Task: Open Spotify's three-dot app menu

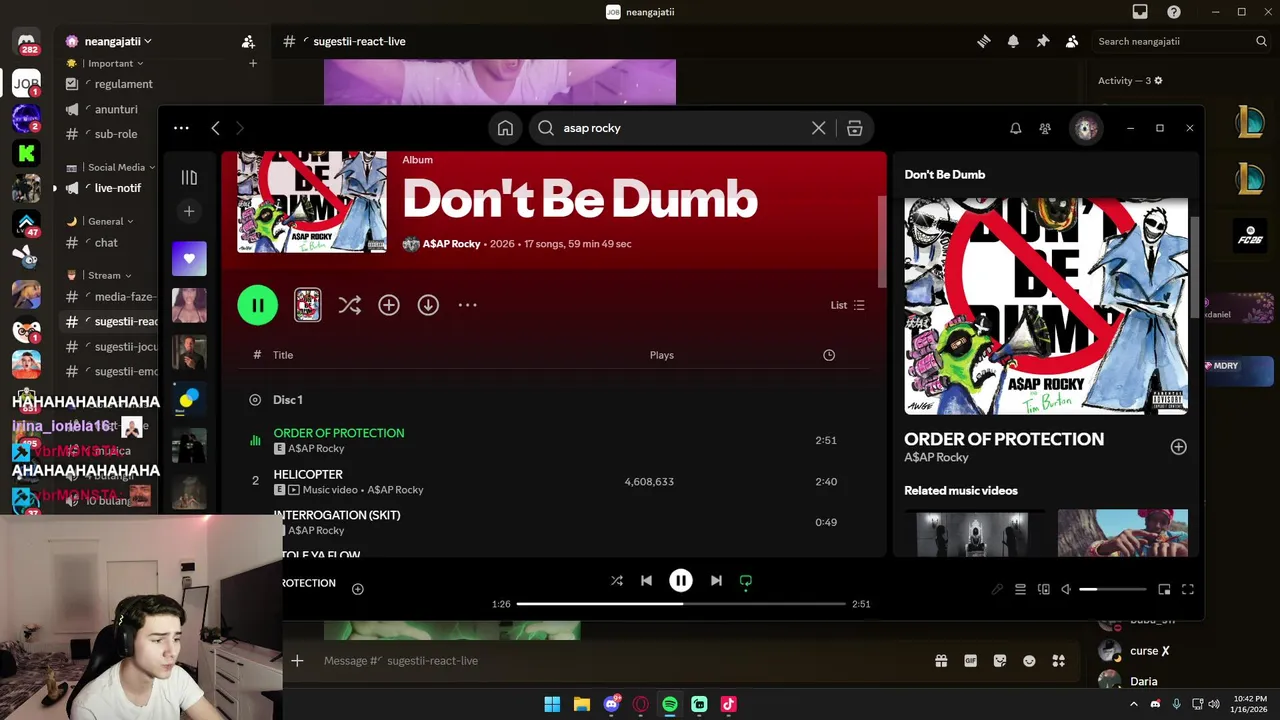Action: point(181,128)
